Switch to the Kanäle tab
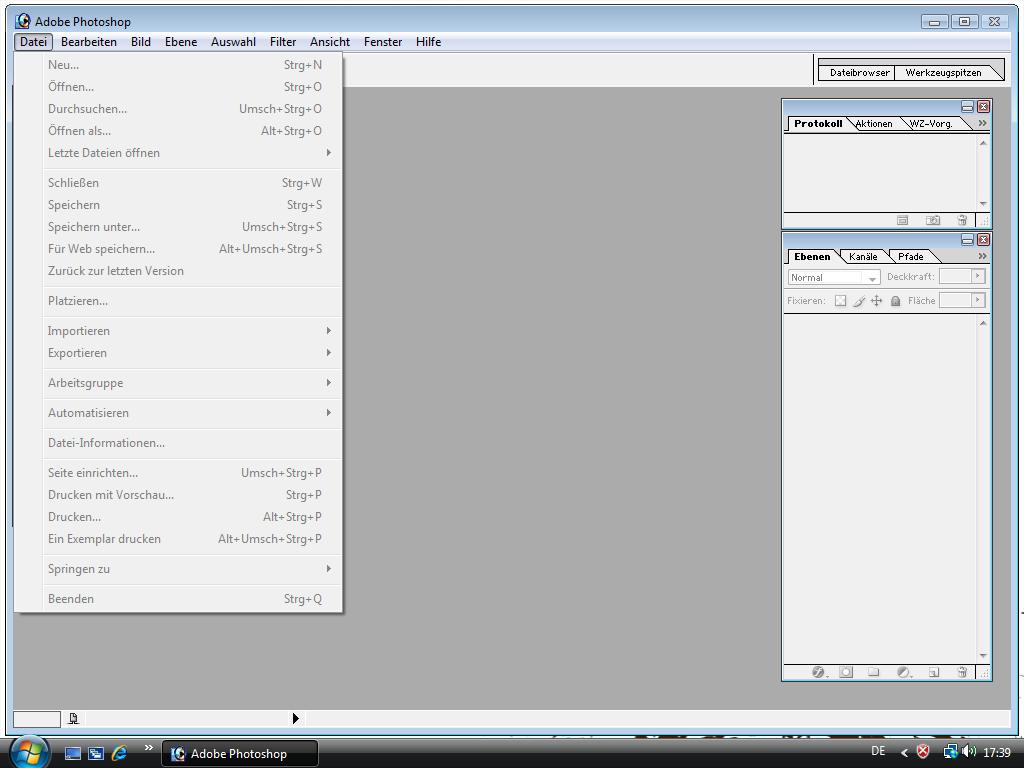This screenshot has width=1024, height=768. tap(863, 257)
